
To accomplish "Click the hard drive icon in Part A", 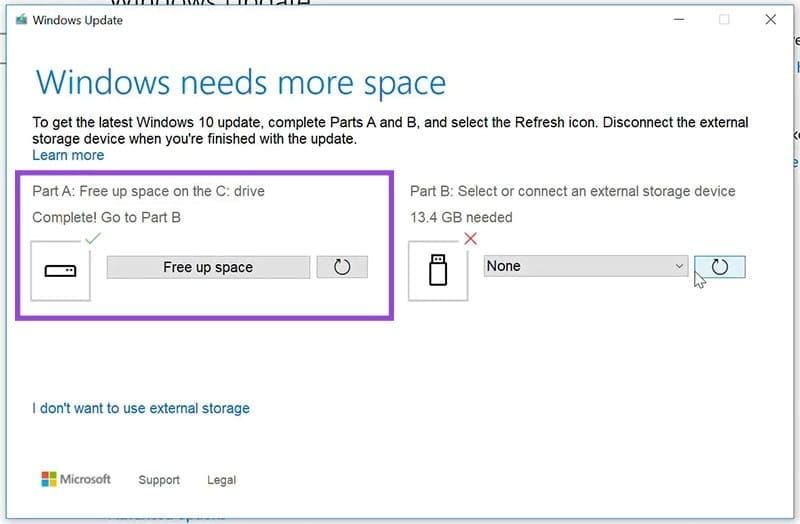I will tap(61, 270).
